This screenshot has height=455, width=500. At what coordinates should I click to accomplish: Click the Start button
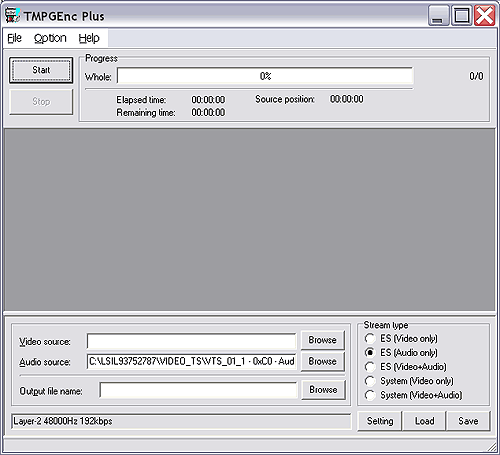click(x=41, y=70)
